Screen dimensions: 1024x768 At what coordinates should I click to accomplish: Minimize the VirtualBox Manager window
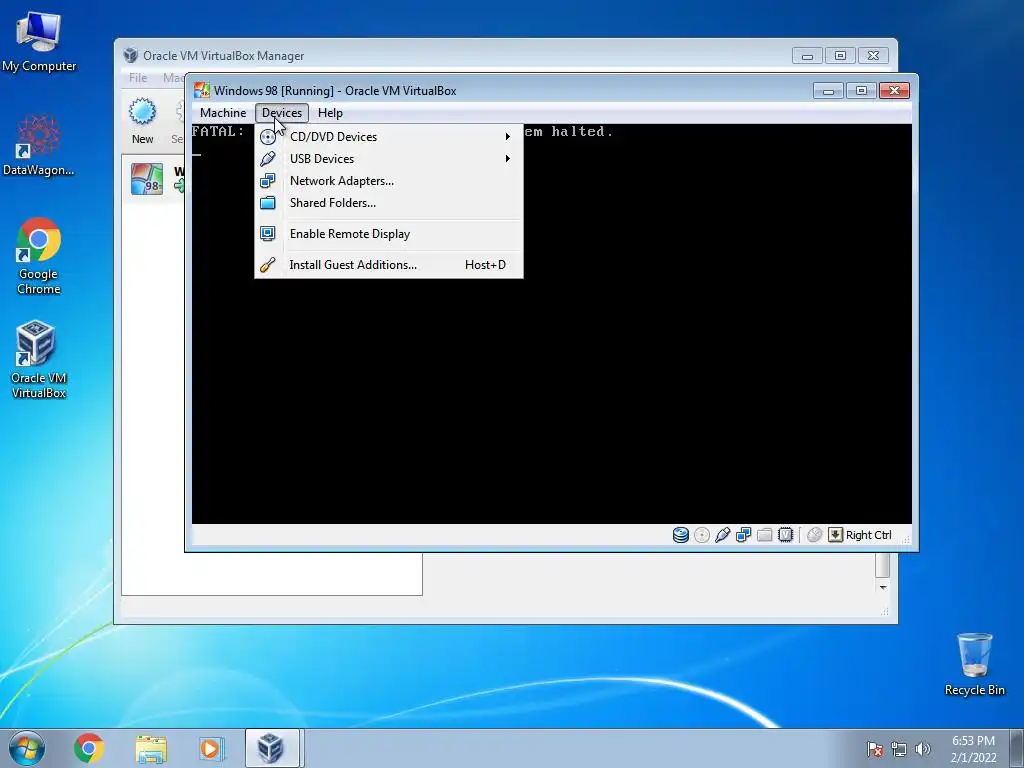coord(807,56)
